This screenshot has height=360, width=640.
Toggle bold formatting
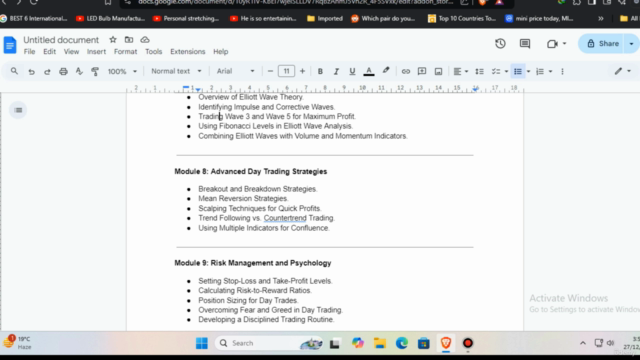click(x=320, y=71)
